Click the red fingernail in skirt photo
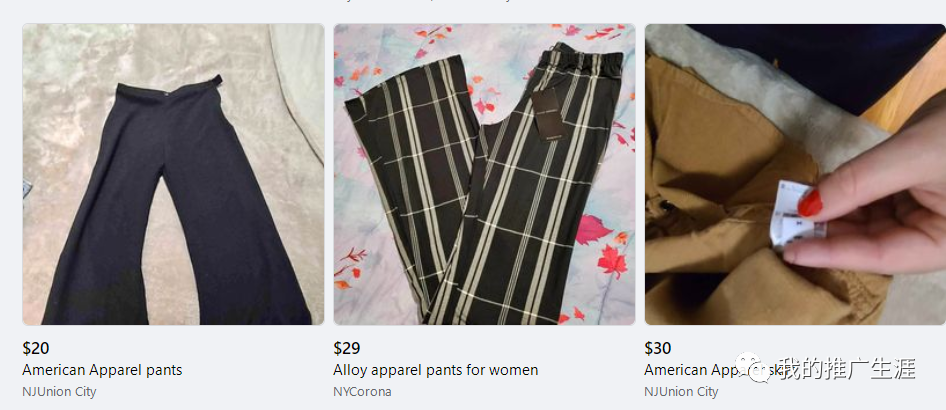 [810, 203]
